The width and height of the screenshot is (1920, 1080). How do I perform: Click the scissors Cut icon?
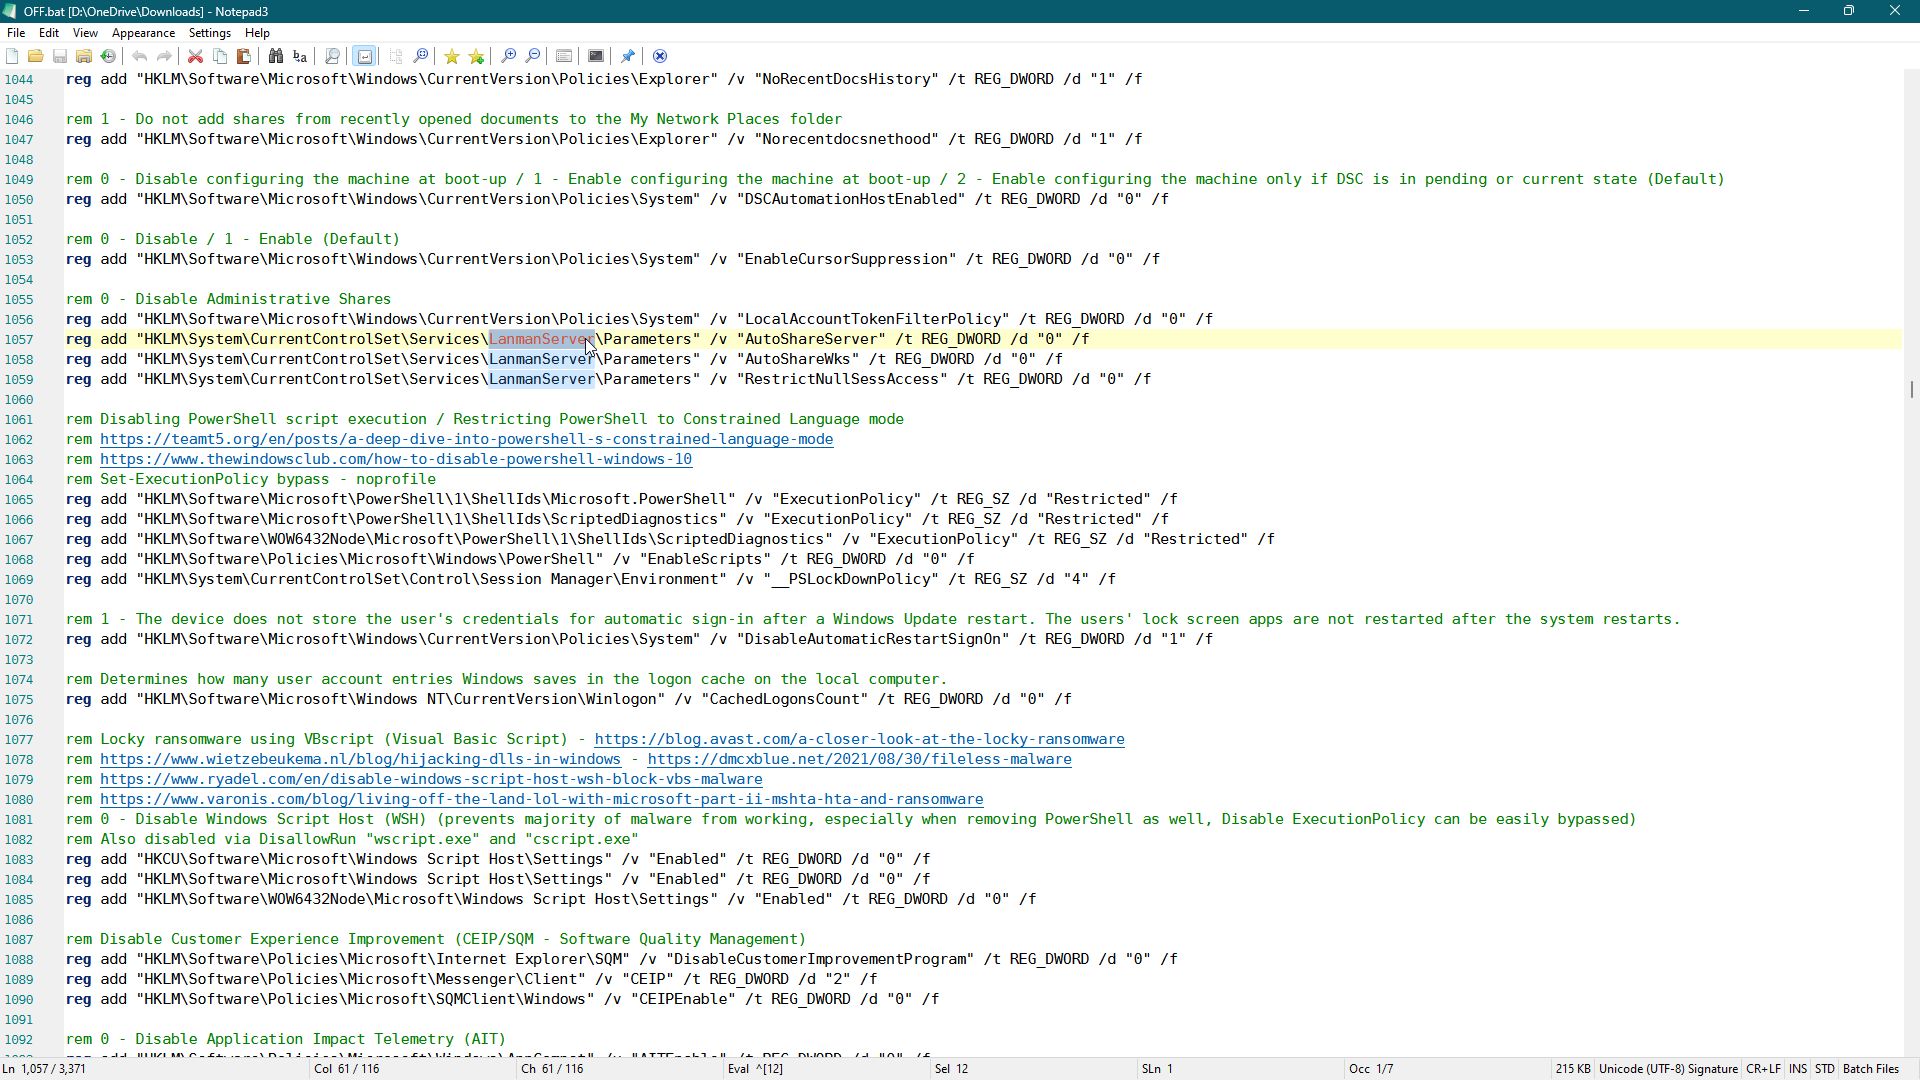coord(196,56)
